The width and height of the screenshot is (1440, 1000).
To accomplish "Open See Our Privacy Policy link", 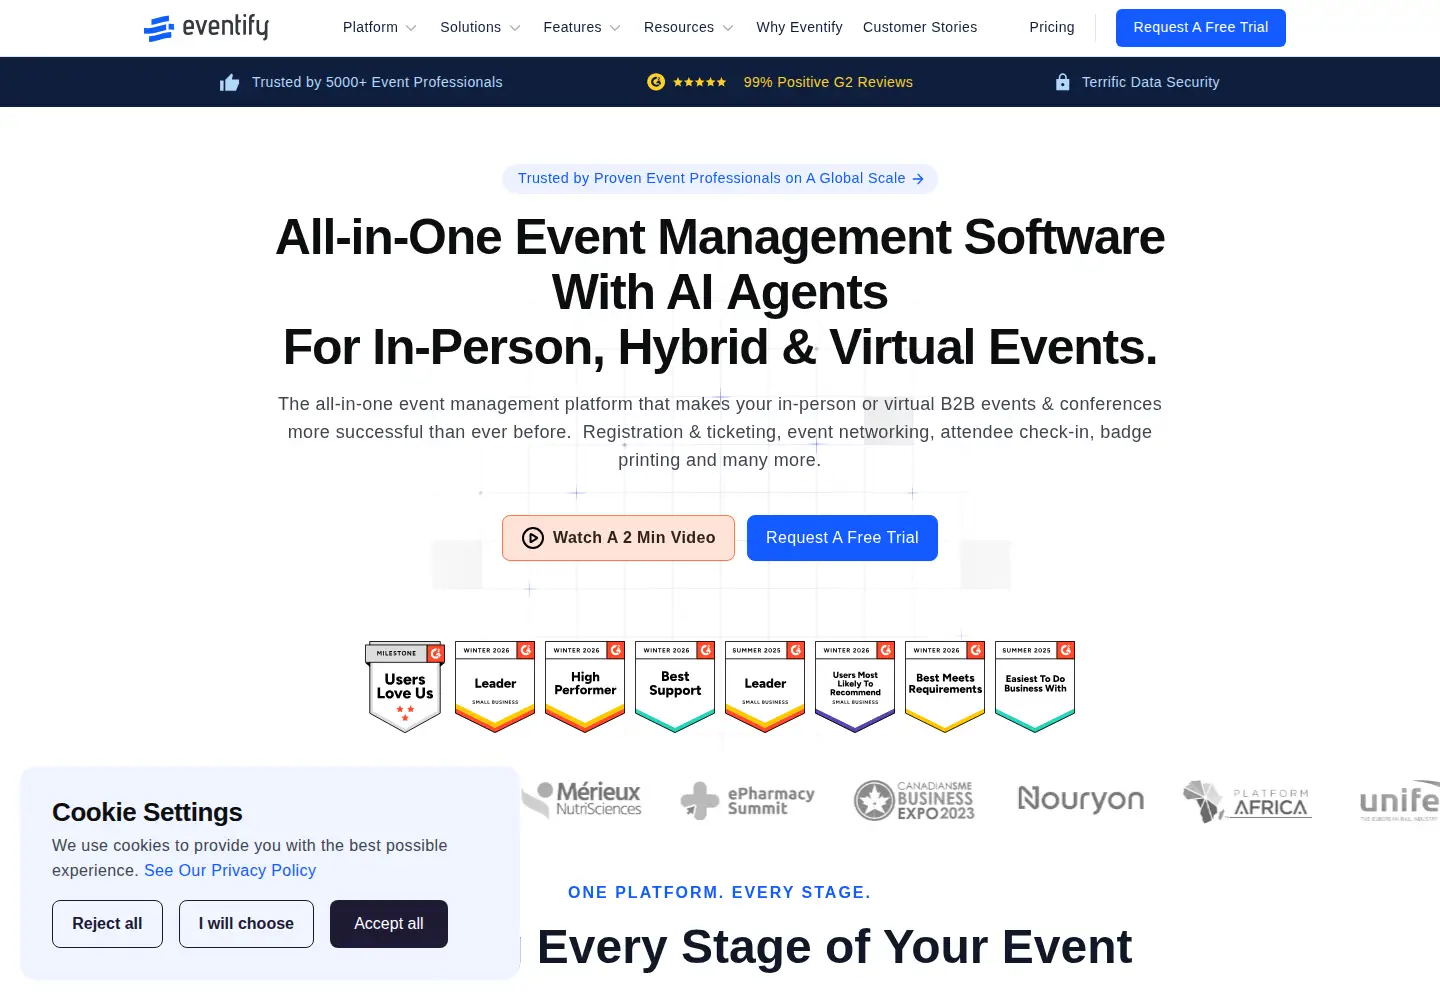I will [230, 870].
